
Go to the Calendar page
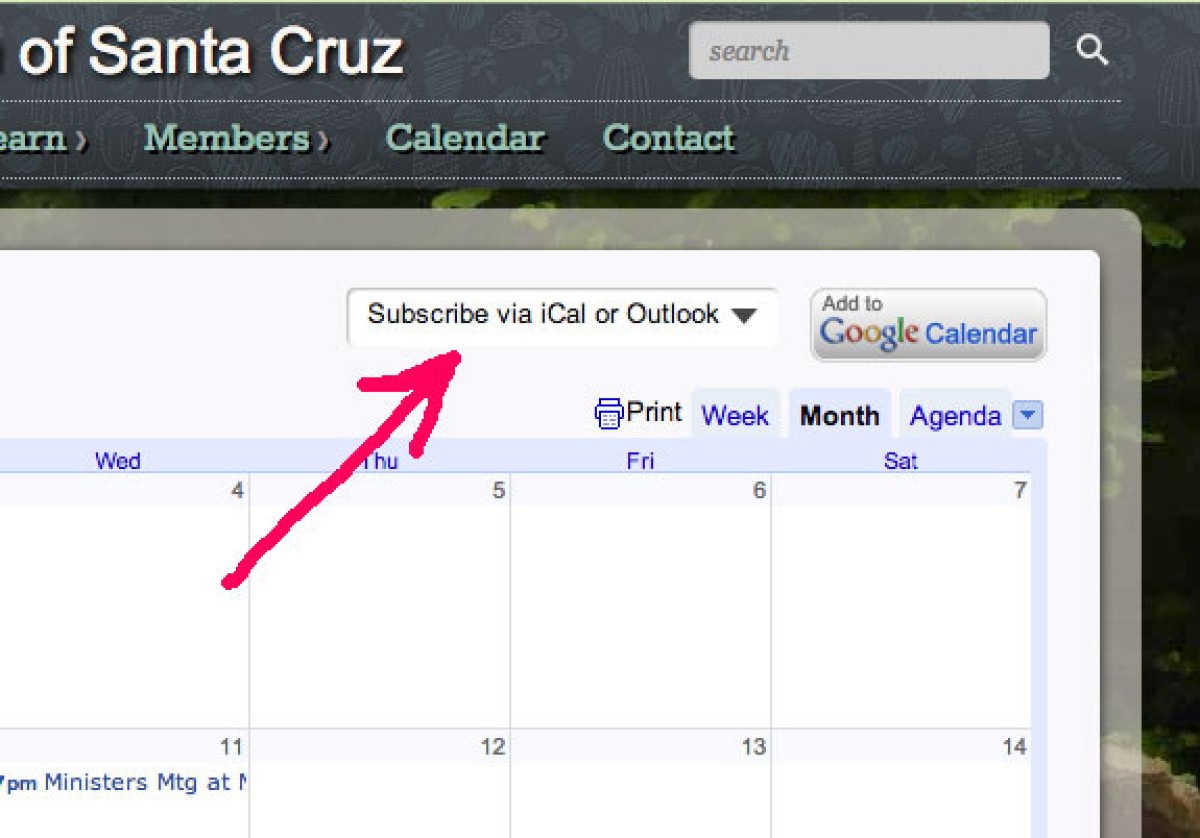coord(465,138)
